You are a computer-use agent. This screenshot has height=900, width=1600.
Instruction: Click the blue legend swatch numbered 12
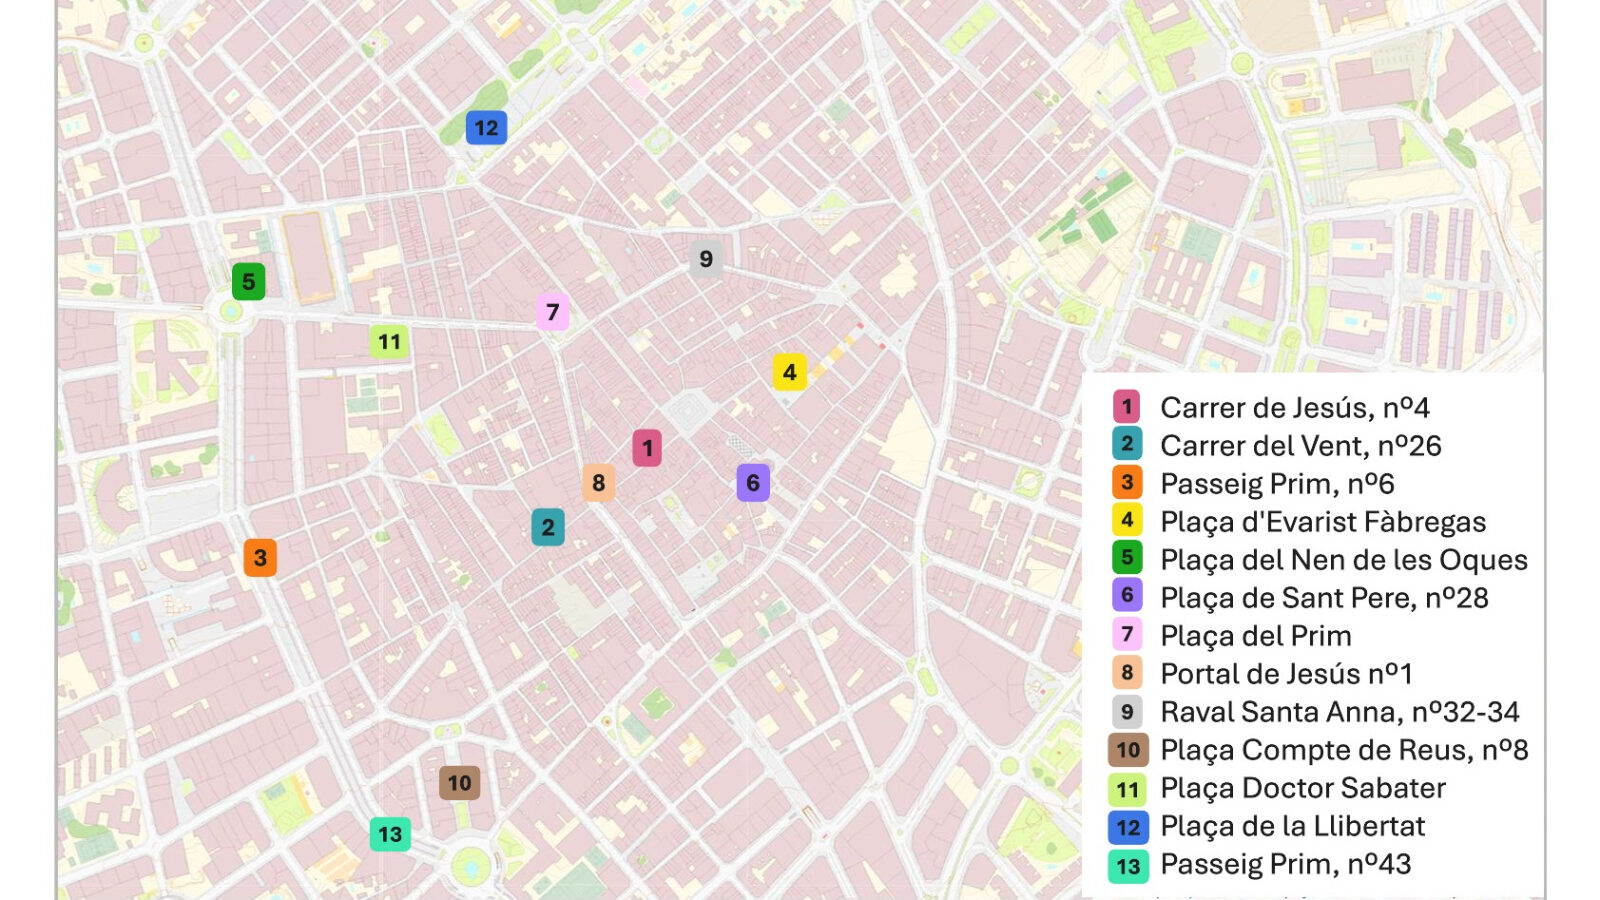click(1128, 827)
